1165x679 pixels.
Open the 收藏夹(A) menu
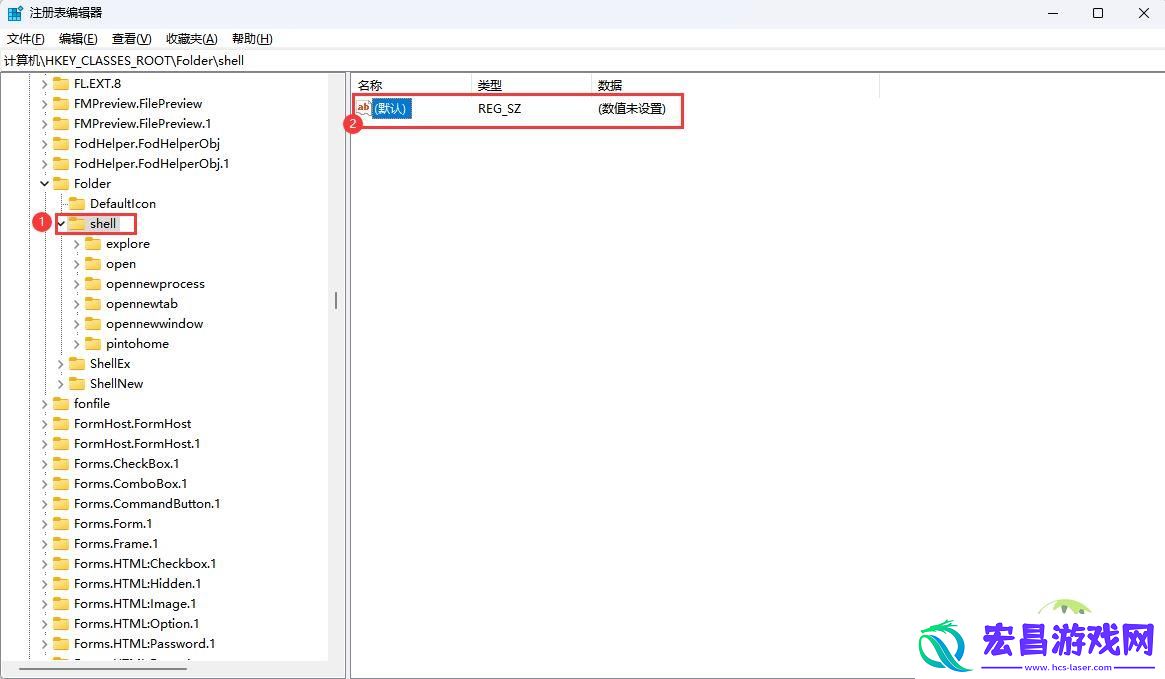[x=192, y=39]
